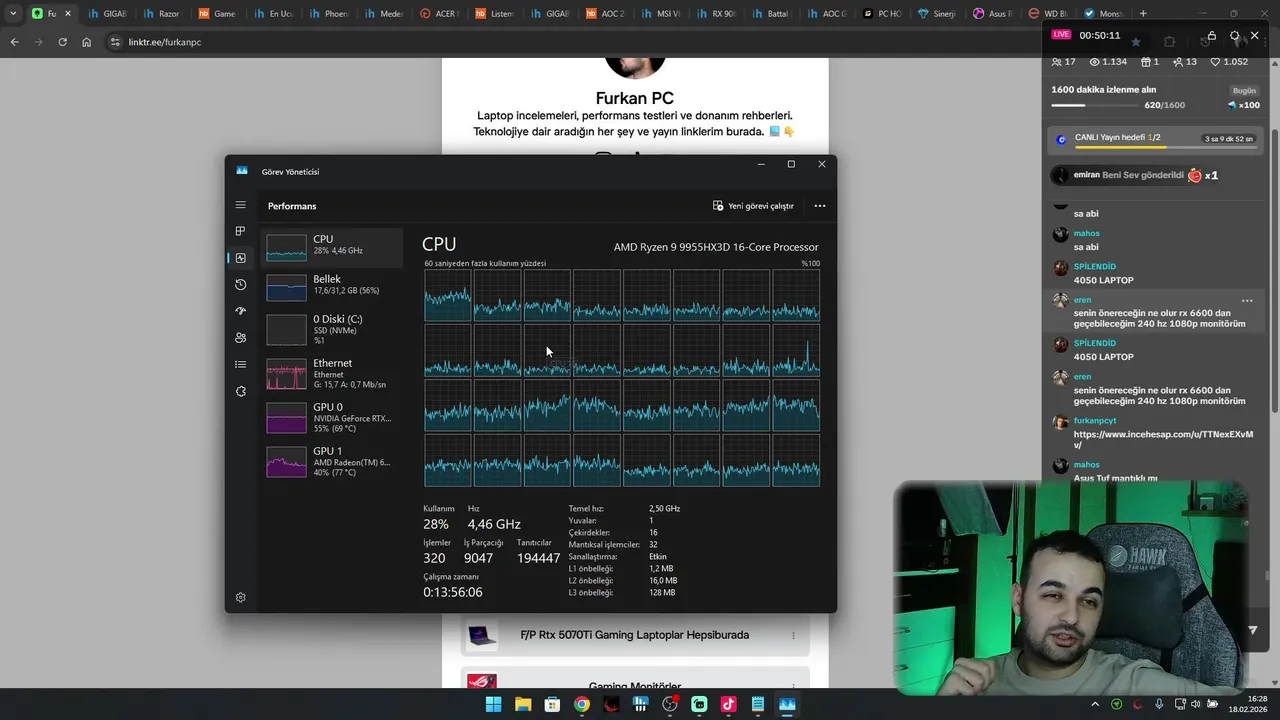The image size is (1280, 720).
Task: Open tab search dropdown in Chrome
Action: point(13,14)
